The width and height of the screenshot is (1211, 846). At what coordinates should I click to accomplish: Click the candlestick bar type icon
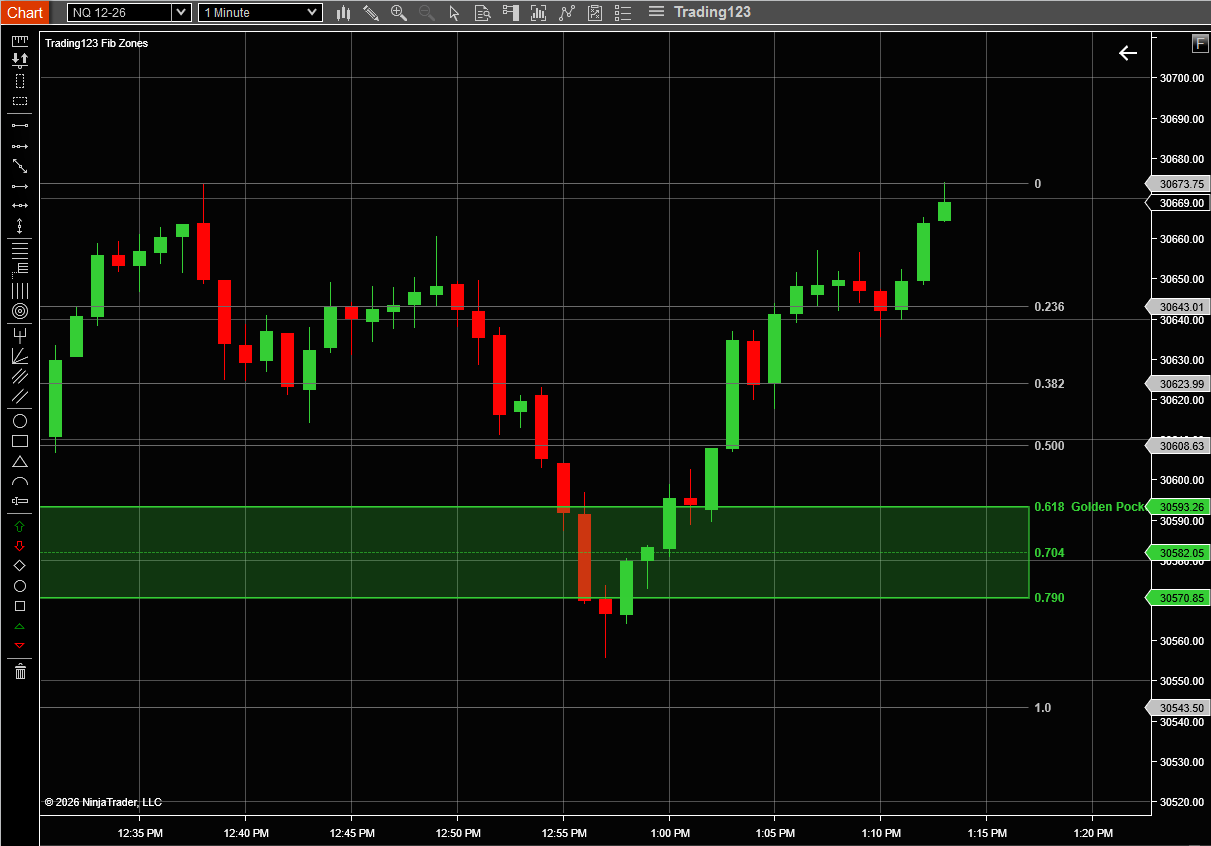343,12
